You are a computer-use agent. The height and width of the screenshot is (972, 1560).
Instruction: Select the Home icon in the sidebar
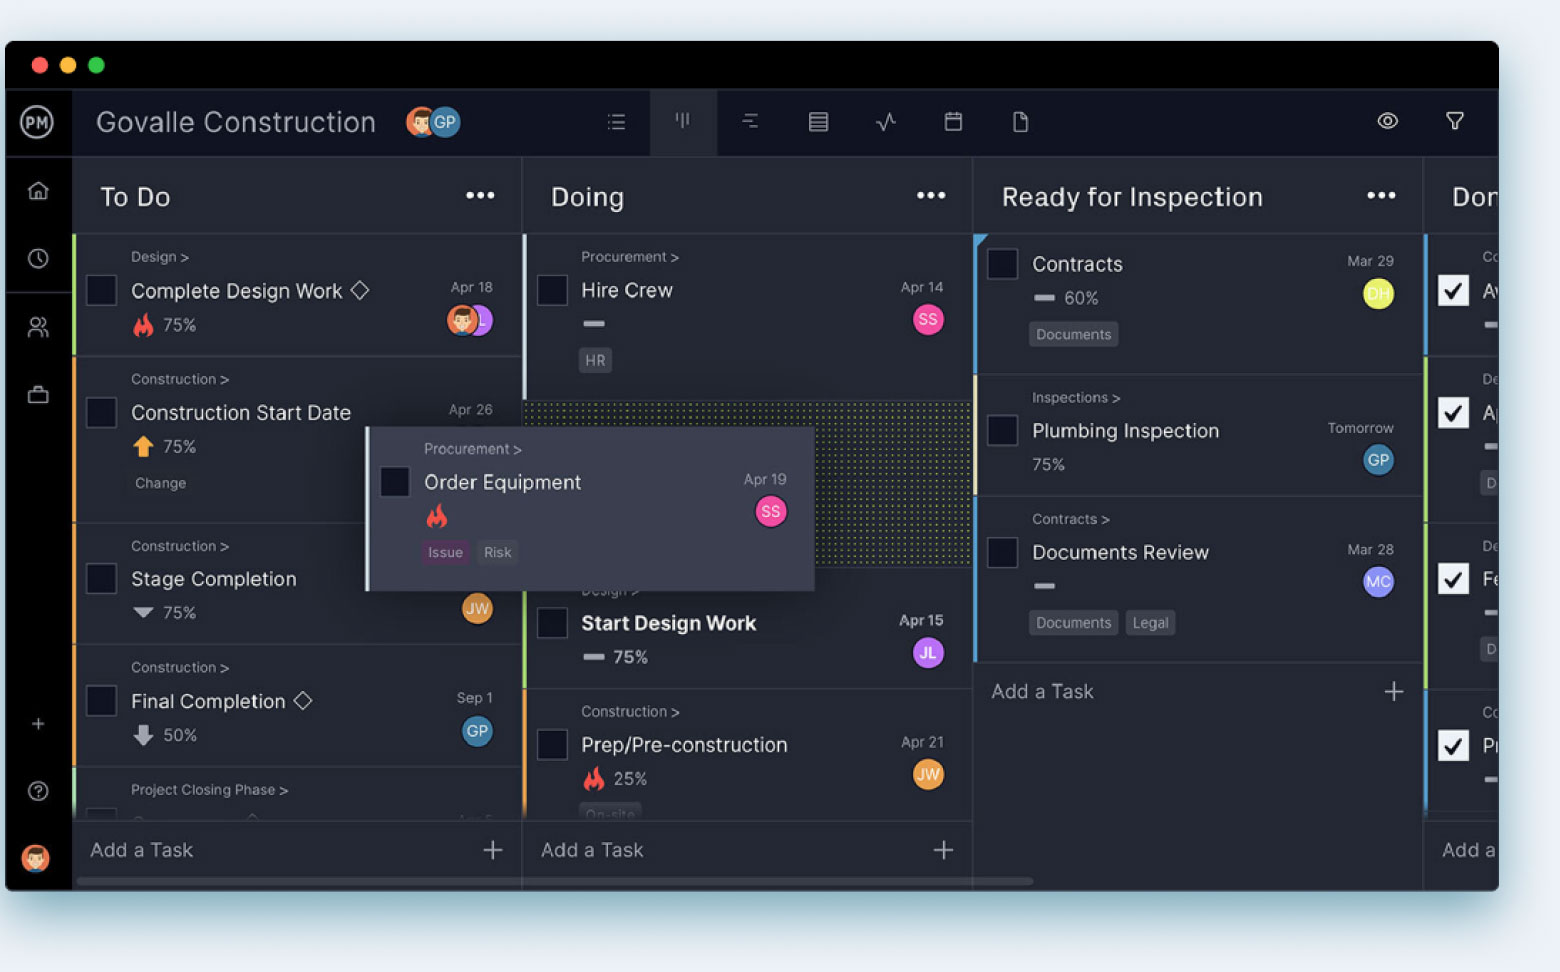[38, 190]
